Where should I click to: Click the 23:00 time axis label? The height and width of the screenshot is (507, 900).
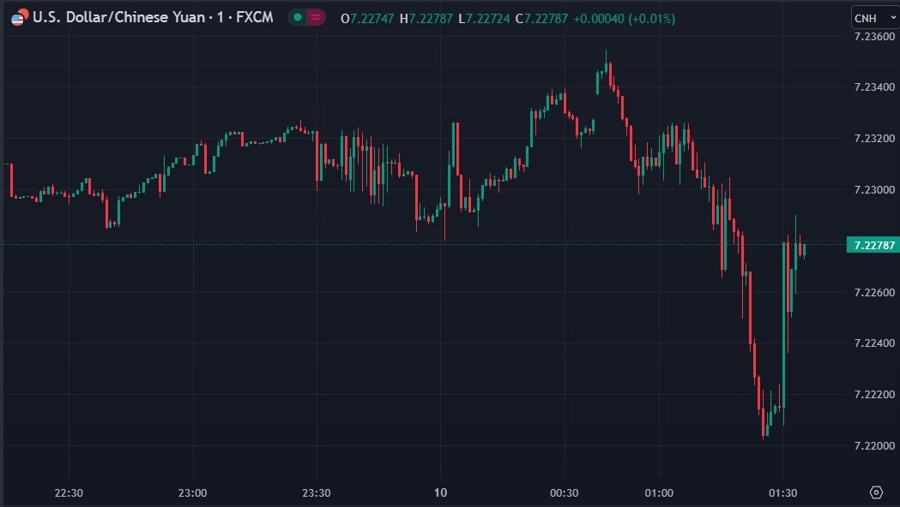click(x=192, y=493)
